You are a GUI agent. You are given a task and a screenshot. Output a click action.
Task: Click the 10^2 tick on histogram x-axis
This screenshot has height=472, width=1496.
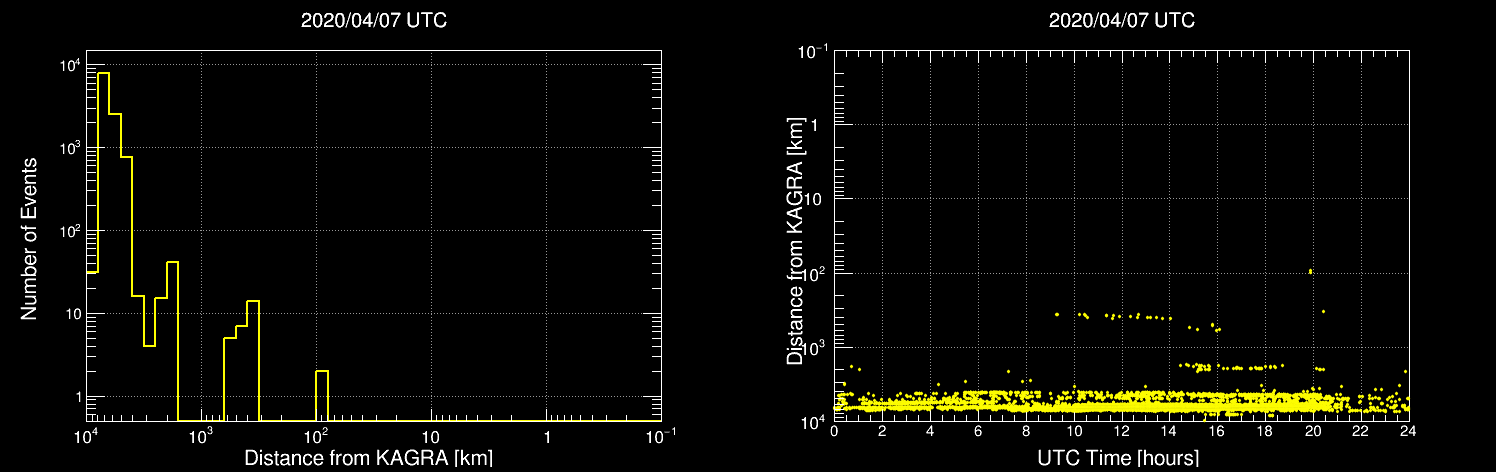coord(316,436)
